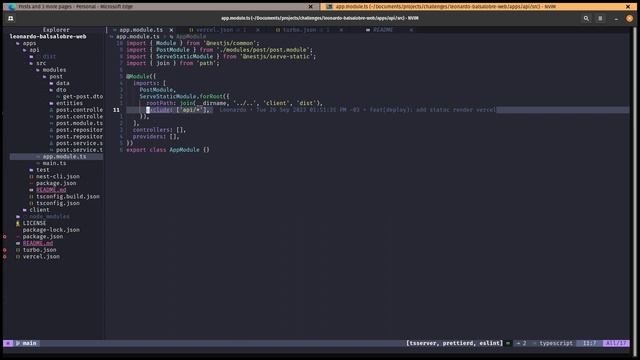Click the @Module decorator line
This screenshot has height=360, width=640.
coord(141,77)
